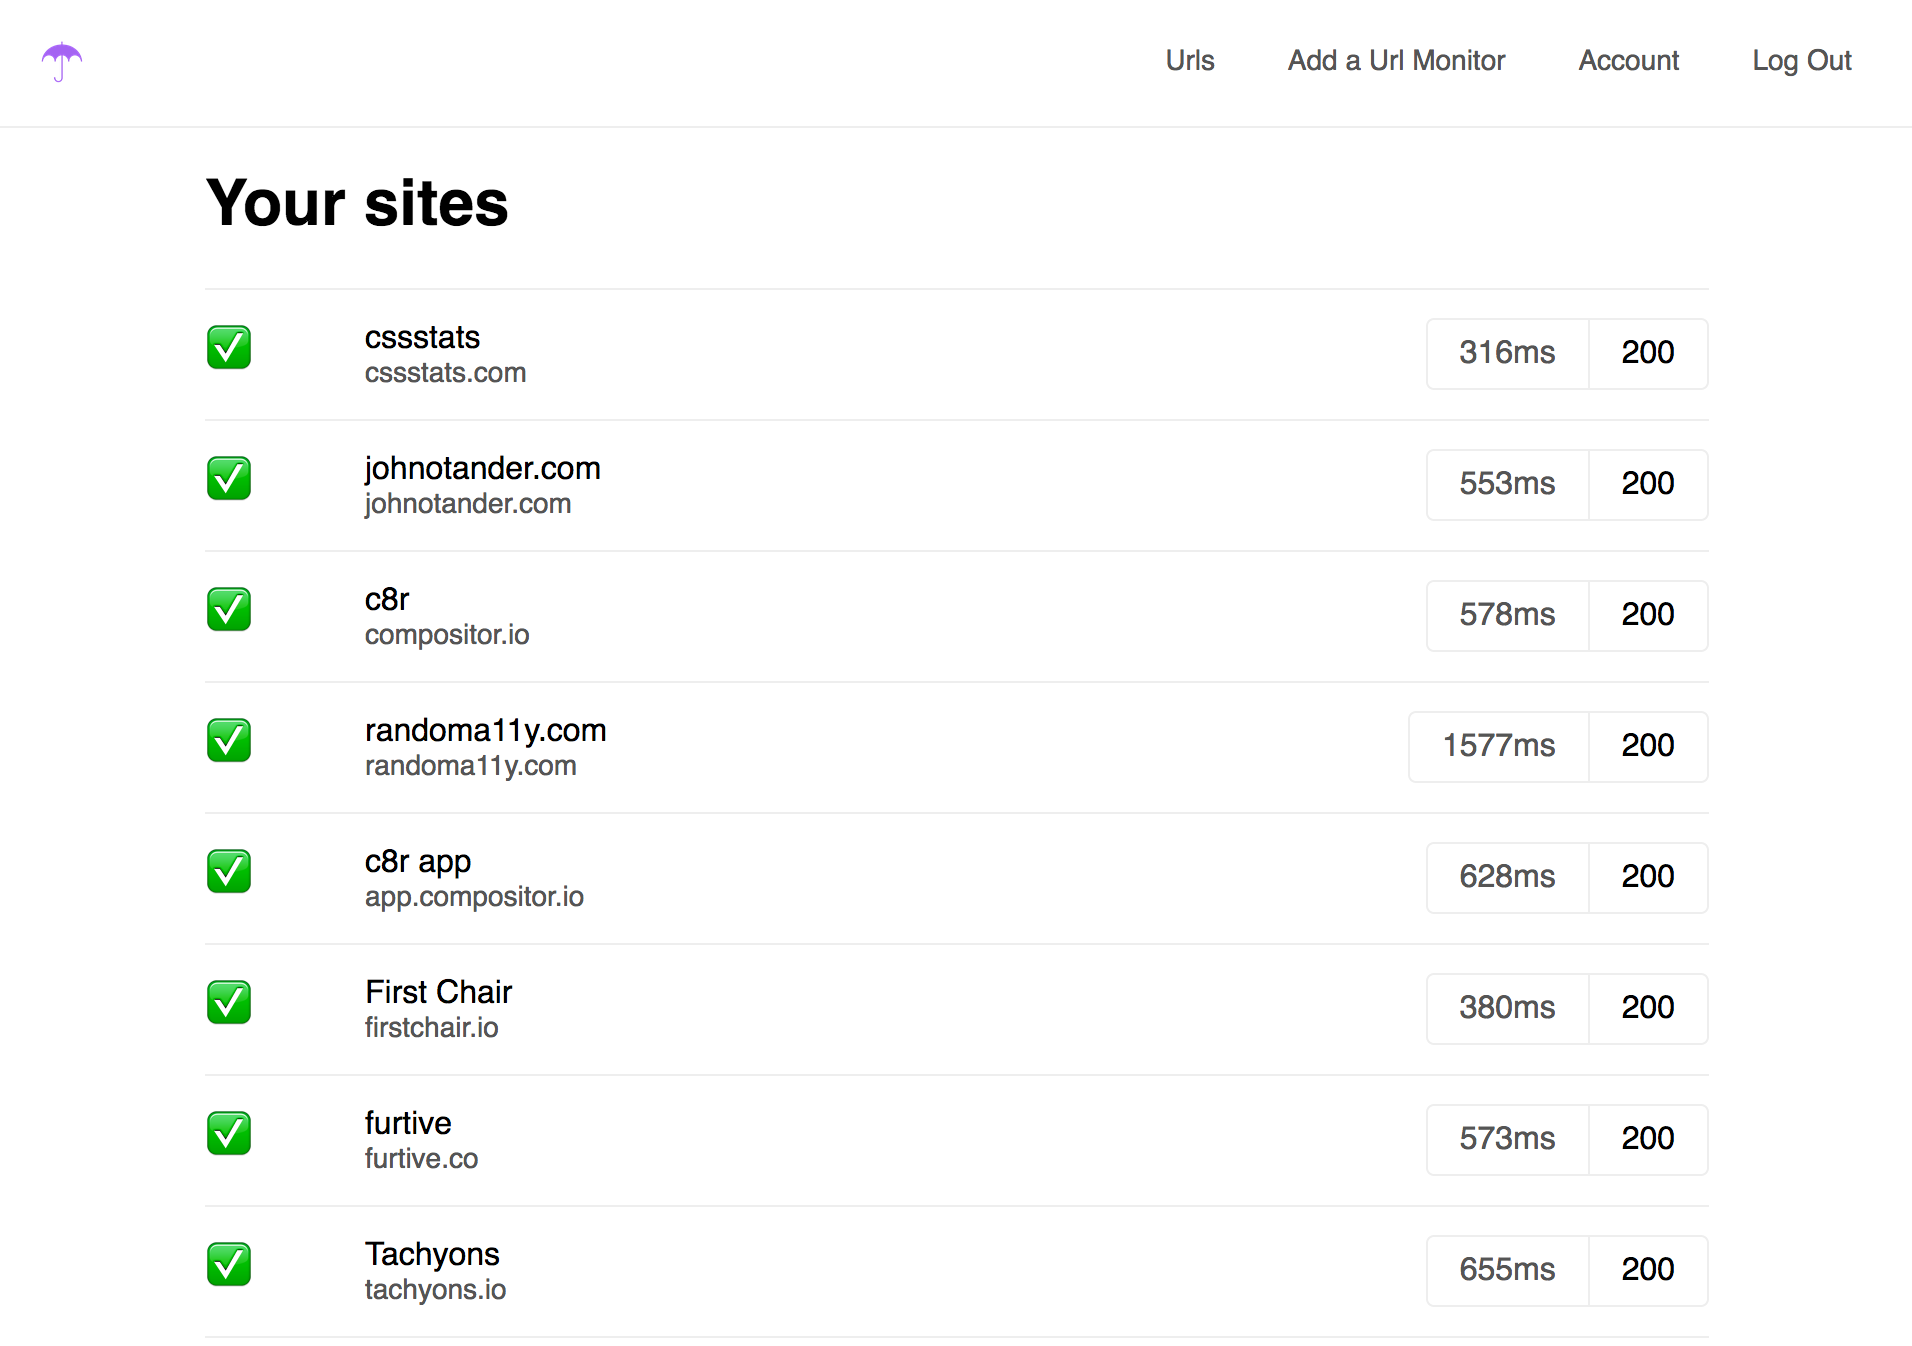Click the 200 status code for Tachyons

point(1647,1270)
